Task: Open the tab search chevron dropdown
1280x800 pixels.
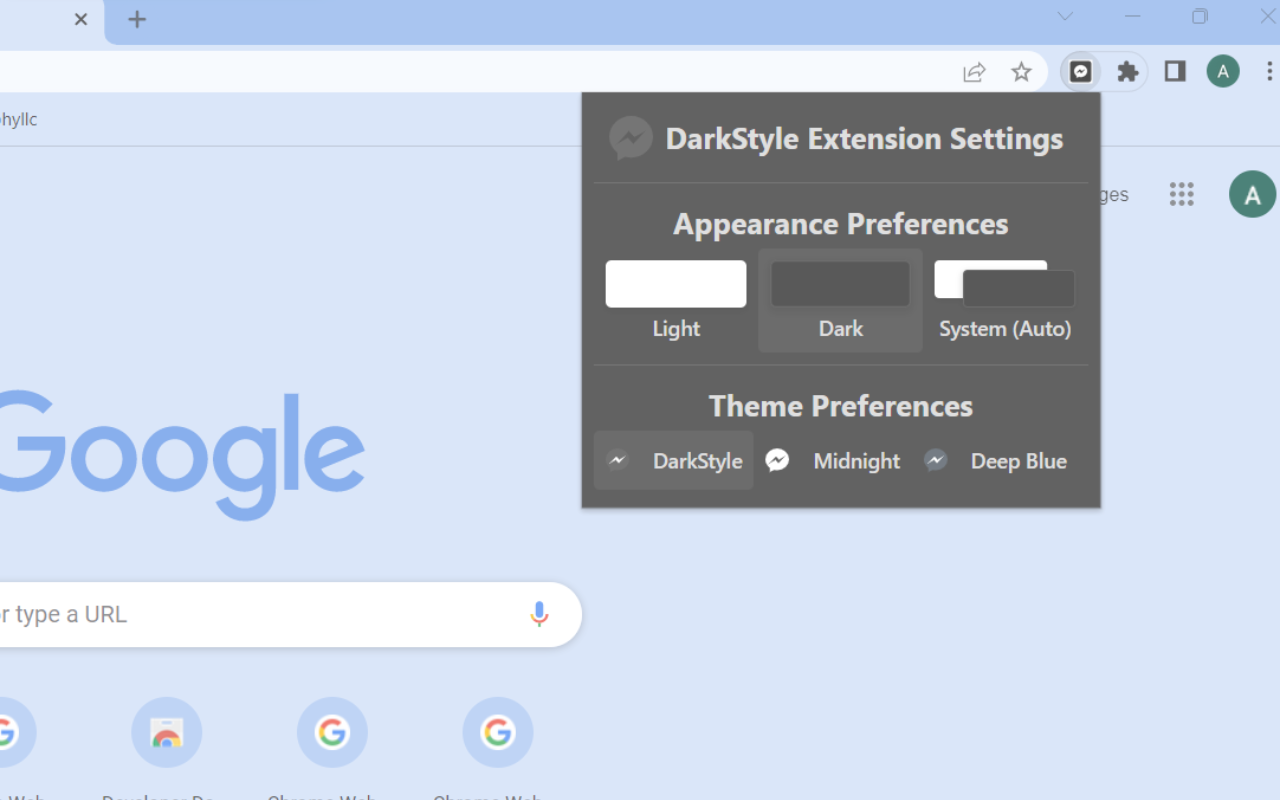Action: (x=1065, y=16)
